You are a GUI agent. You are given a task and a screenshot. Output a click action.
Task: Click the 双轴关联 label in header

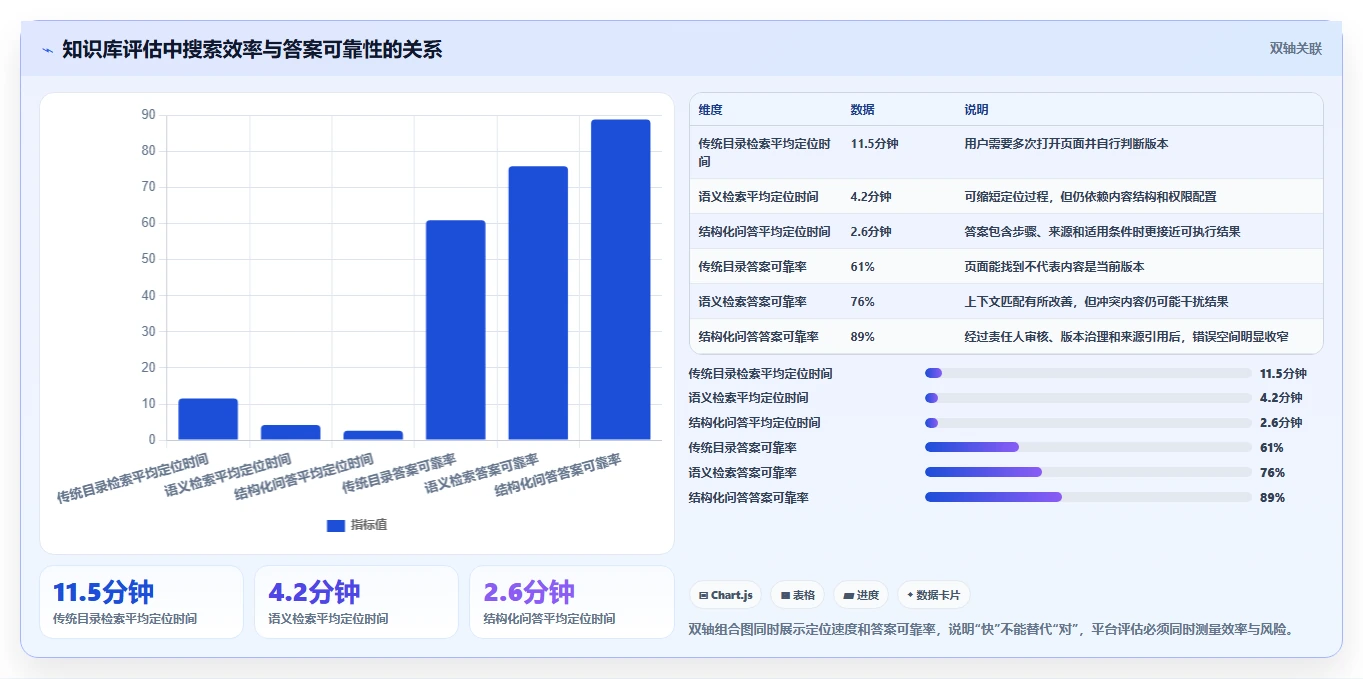click(1296, 48)
